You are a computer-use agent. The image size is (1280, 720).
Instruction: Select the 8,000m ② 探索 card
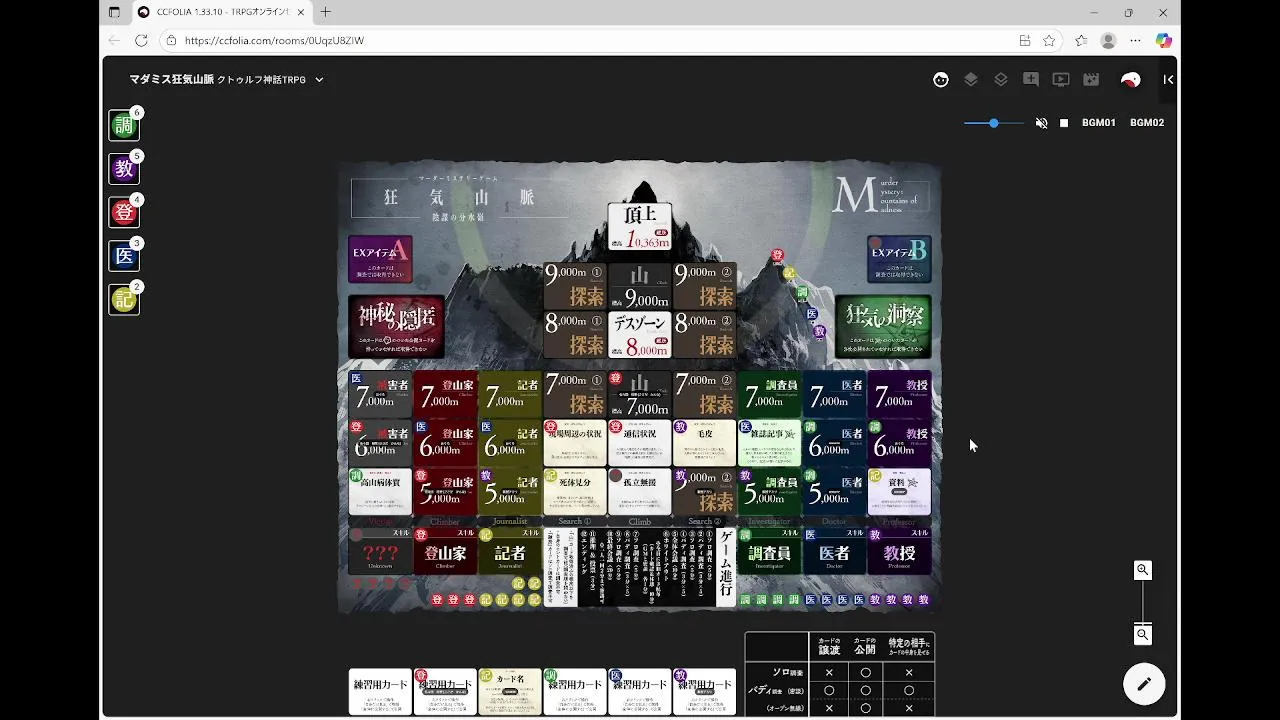point(705,335)
